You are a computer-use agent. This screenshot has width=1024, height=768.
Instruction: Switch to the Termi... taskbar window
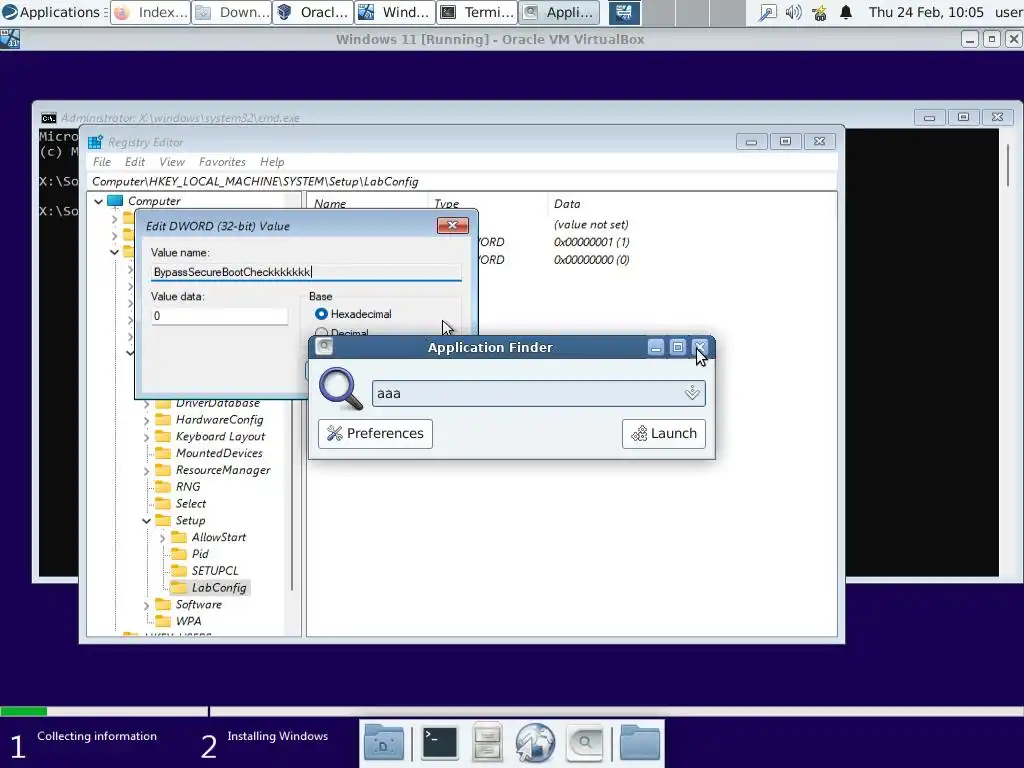click(477, 12)
